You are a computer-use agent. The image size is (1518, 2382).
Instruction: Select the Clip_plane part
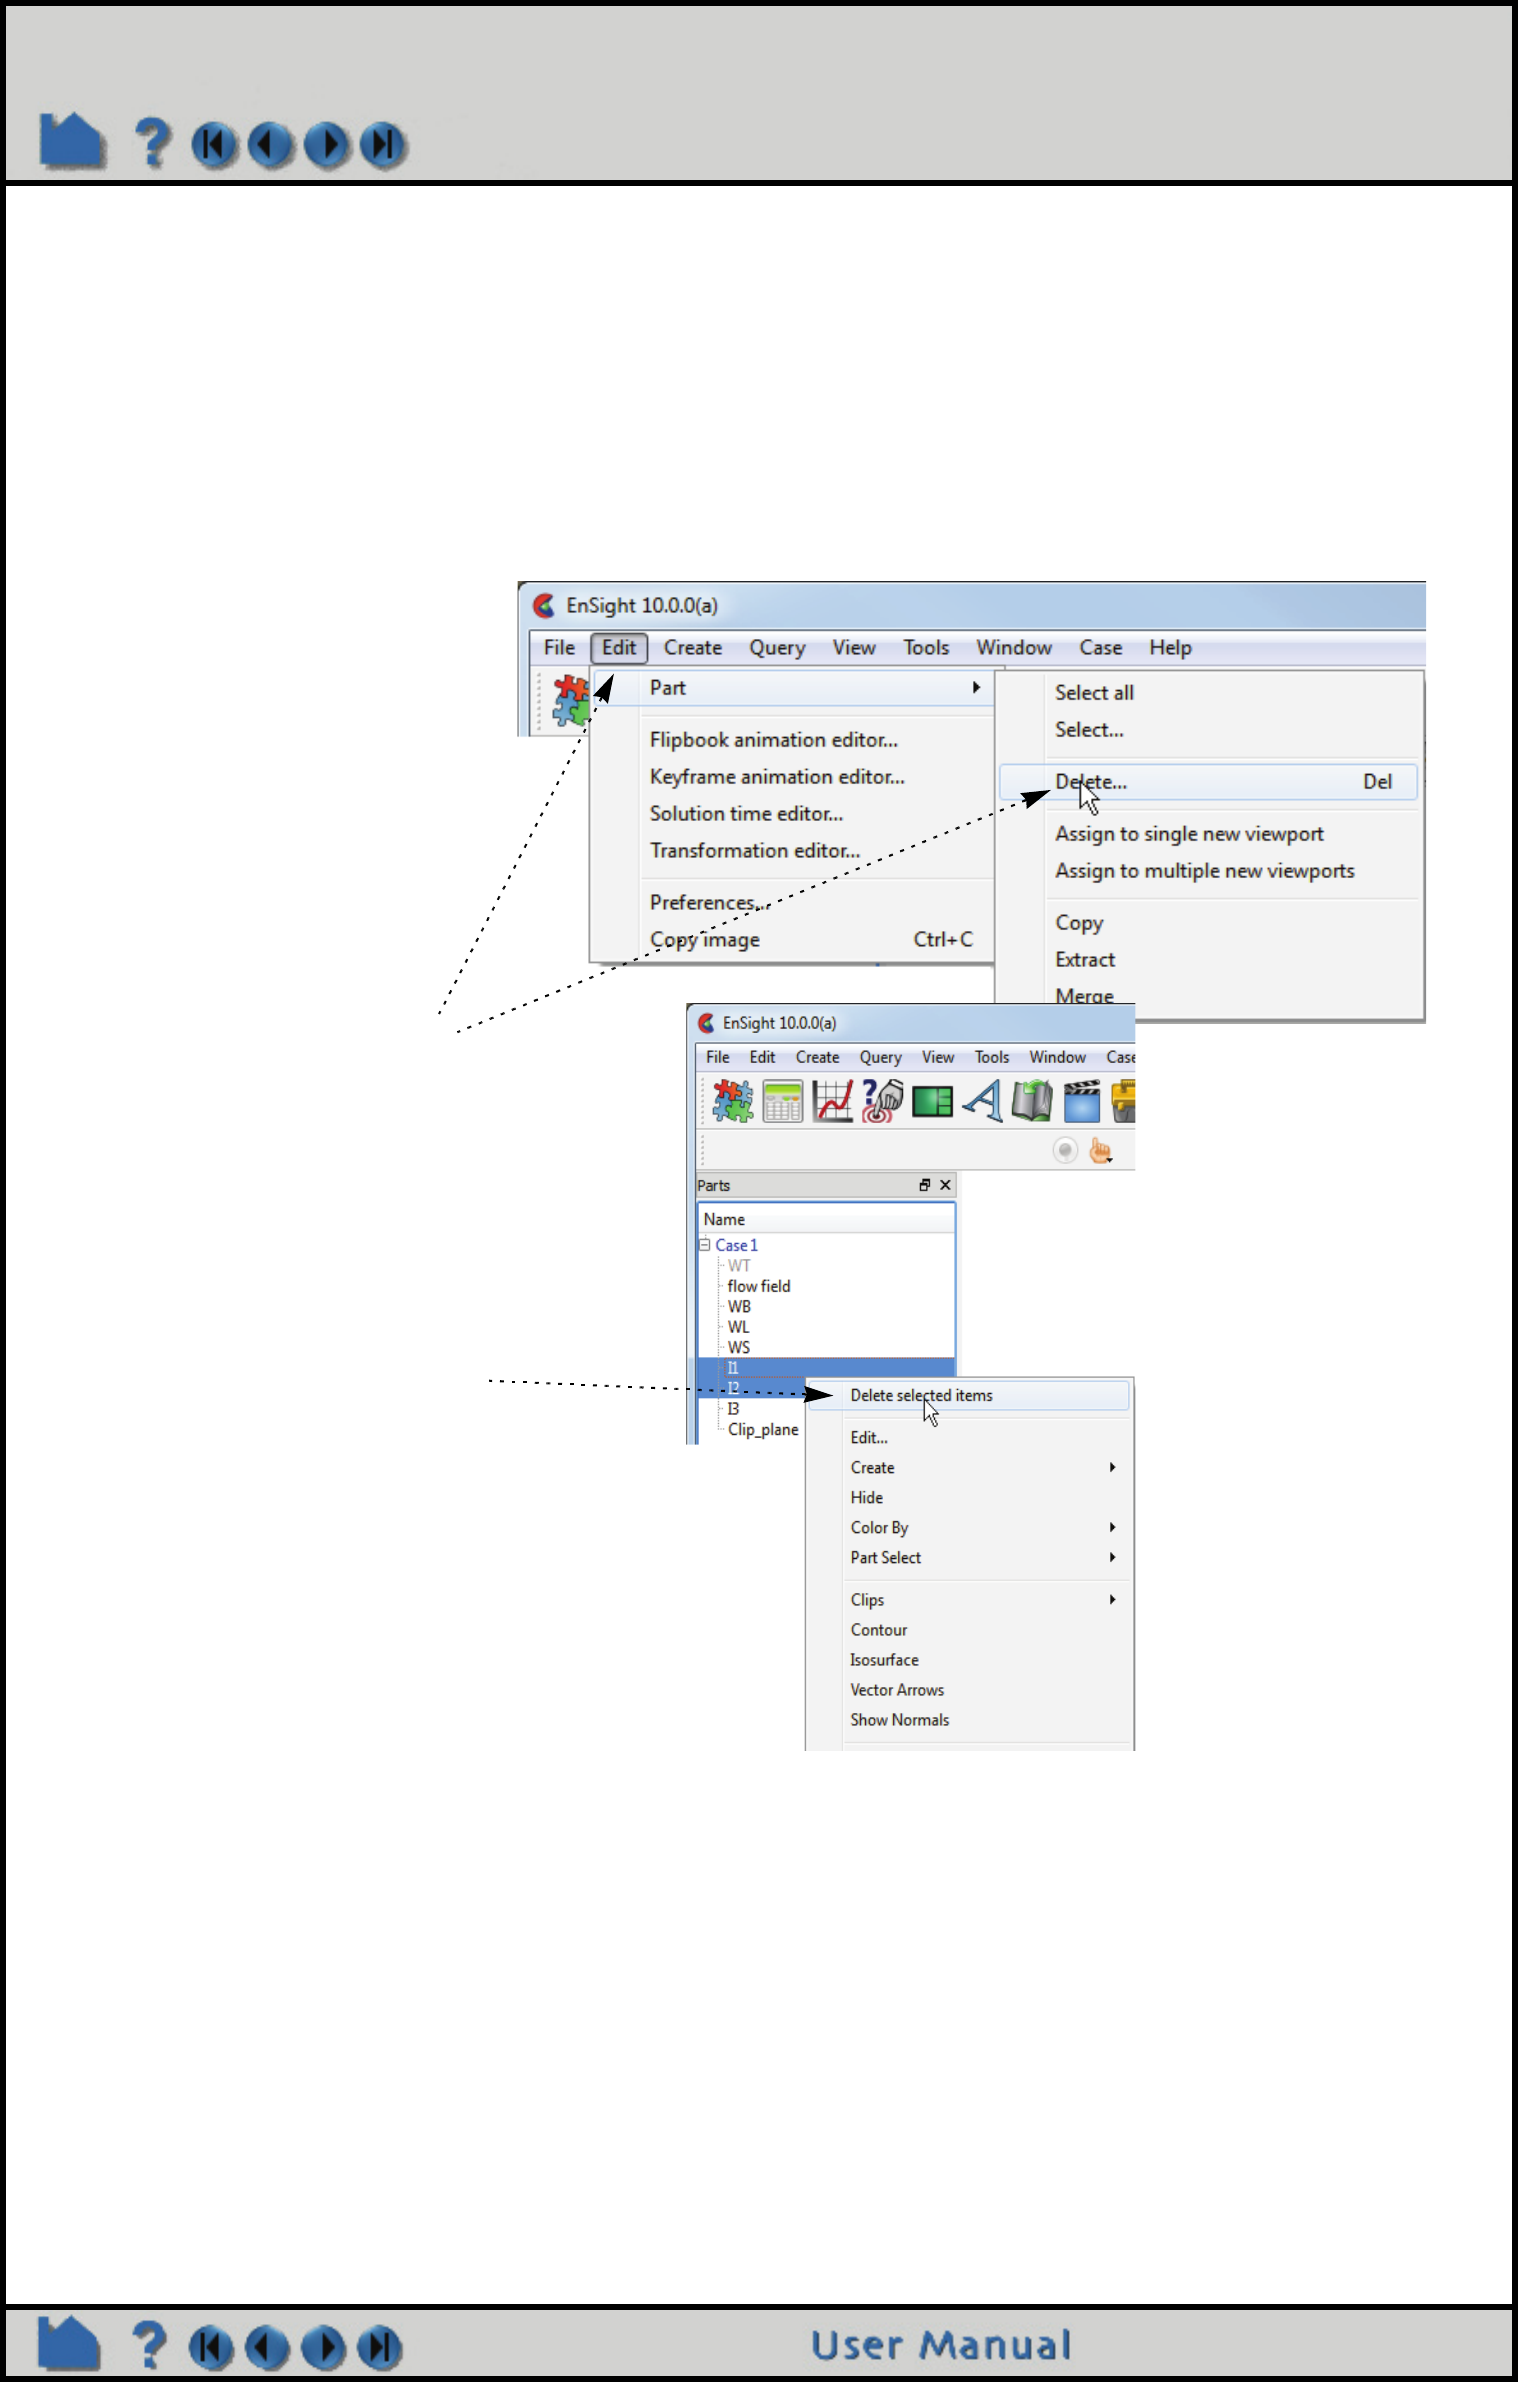point(763,1429)
